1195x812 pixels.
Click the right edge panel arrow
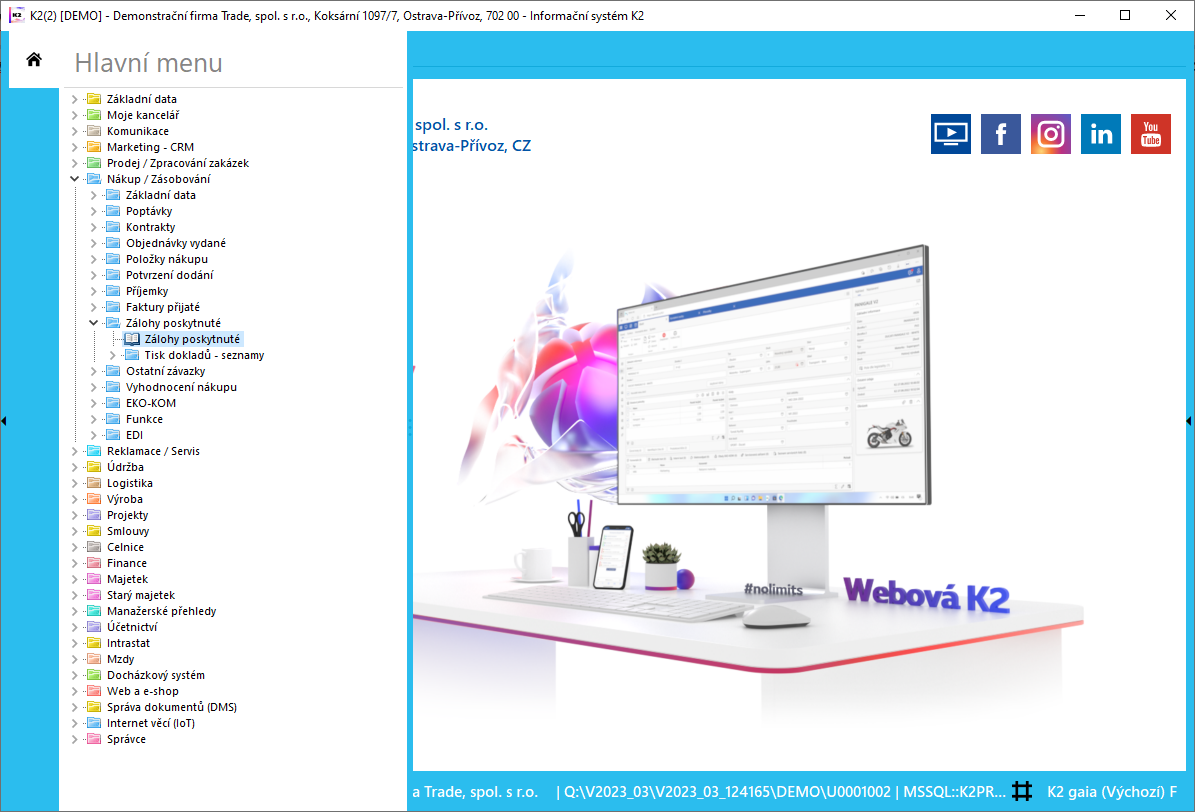tap(1190, 421)
